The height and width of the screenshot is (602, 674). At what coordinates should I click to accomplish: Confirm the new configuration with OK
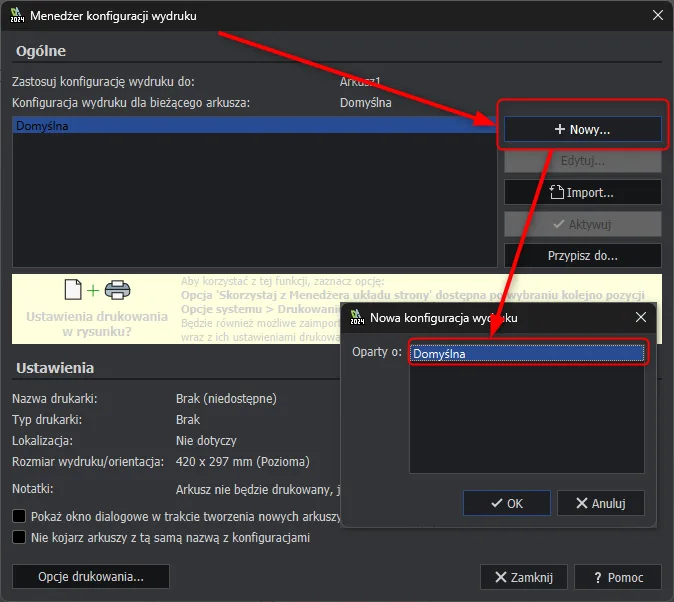click(x=506, y=503)
